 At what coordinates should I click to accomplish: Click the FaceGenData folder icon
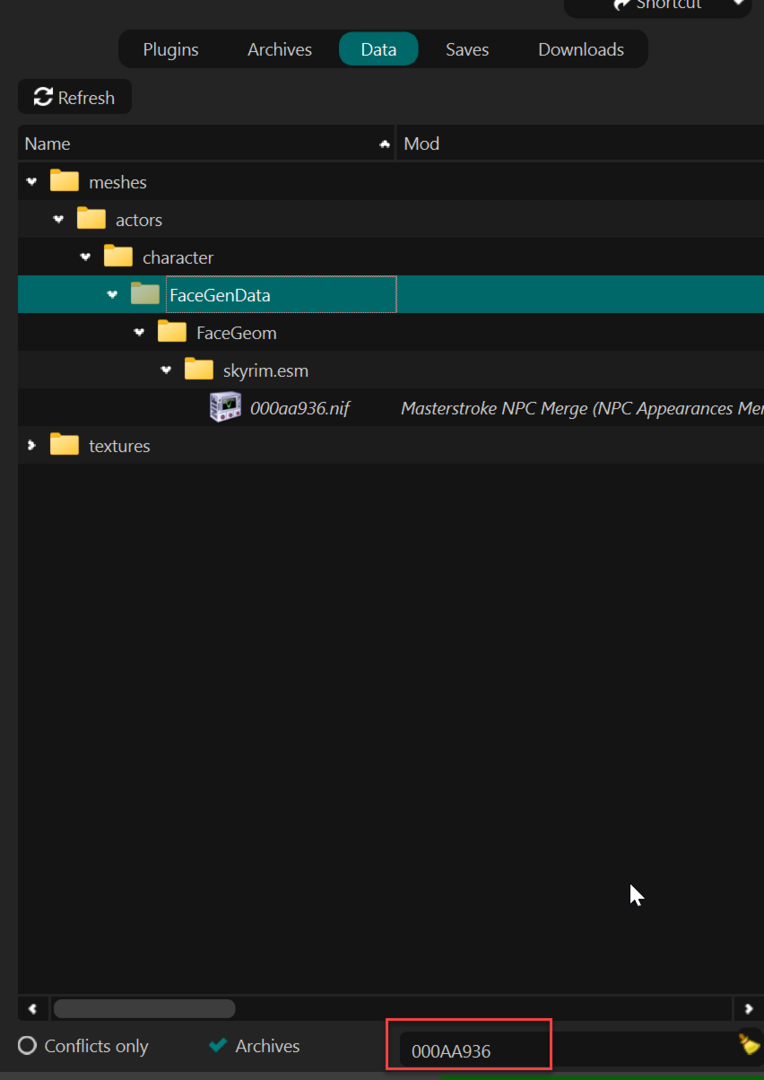[x=145, y=295]
